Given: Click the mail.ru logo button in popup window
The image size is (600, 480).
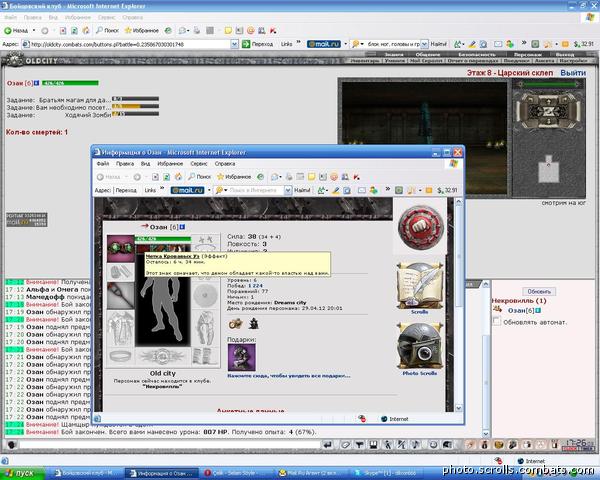Looking at the screenshot, I should [188, 190].
